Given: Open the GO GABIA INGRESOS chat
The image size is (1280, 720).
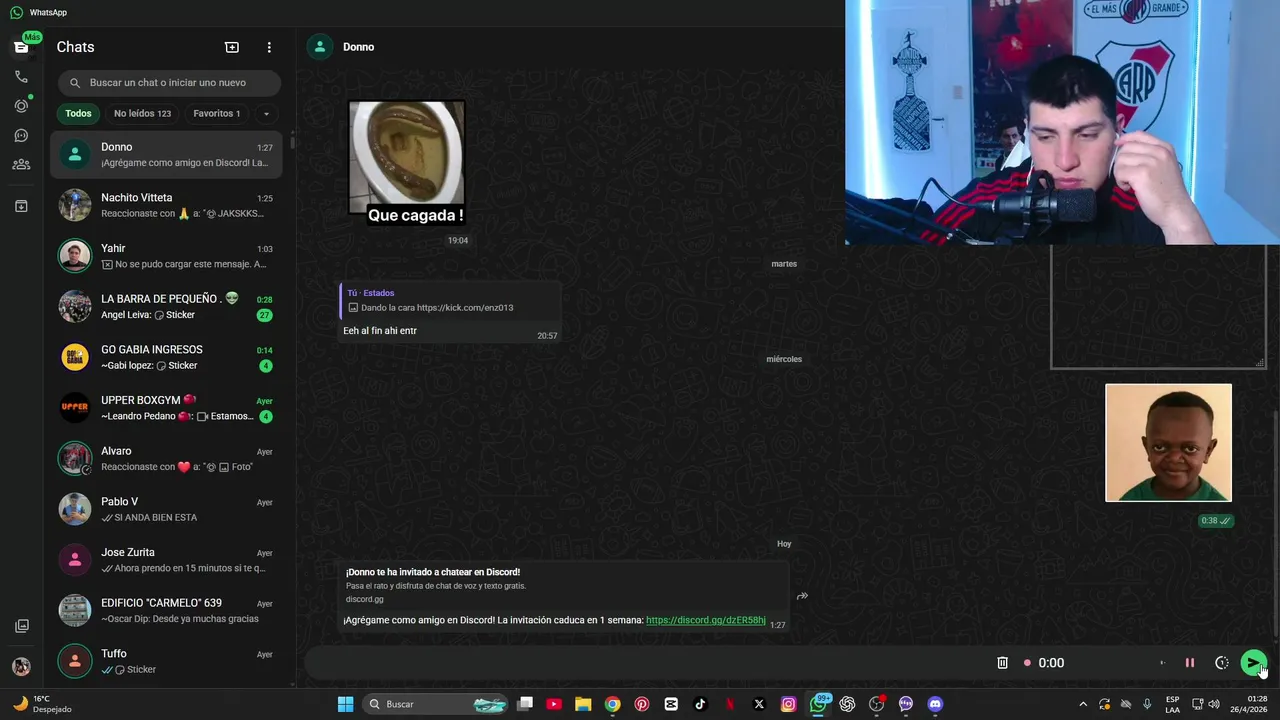Looking at the screenshot, I should (x=166, y=357).
